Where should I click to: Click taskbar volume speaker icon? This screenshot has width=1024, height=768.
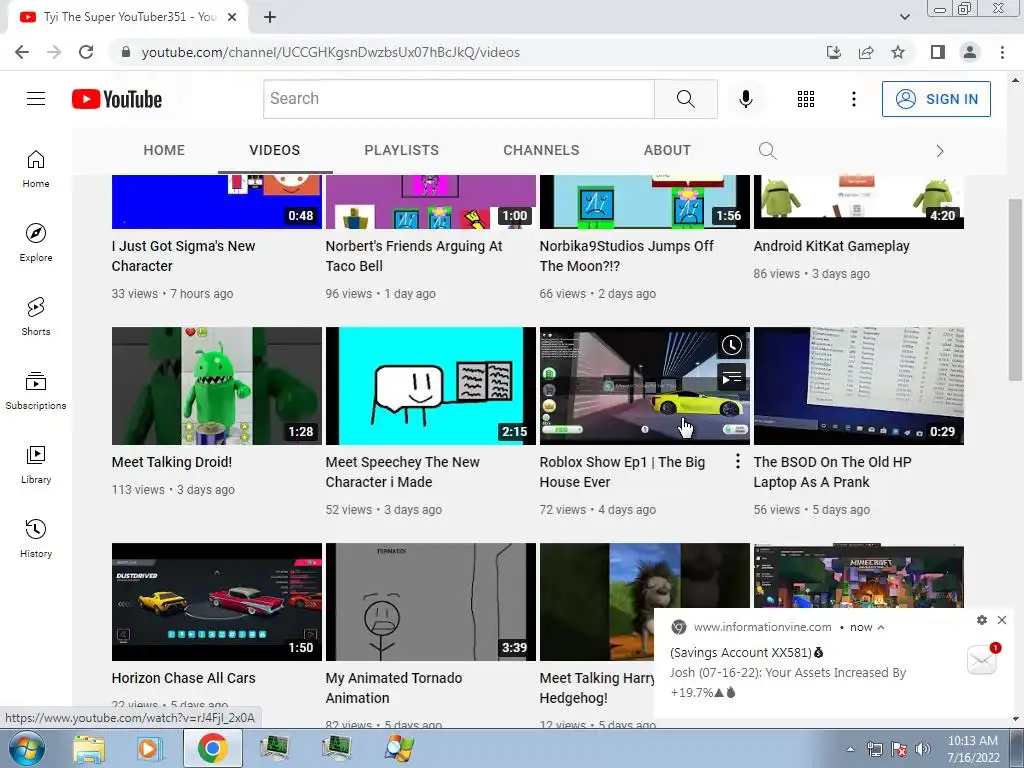tap(923, 749)
